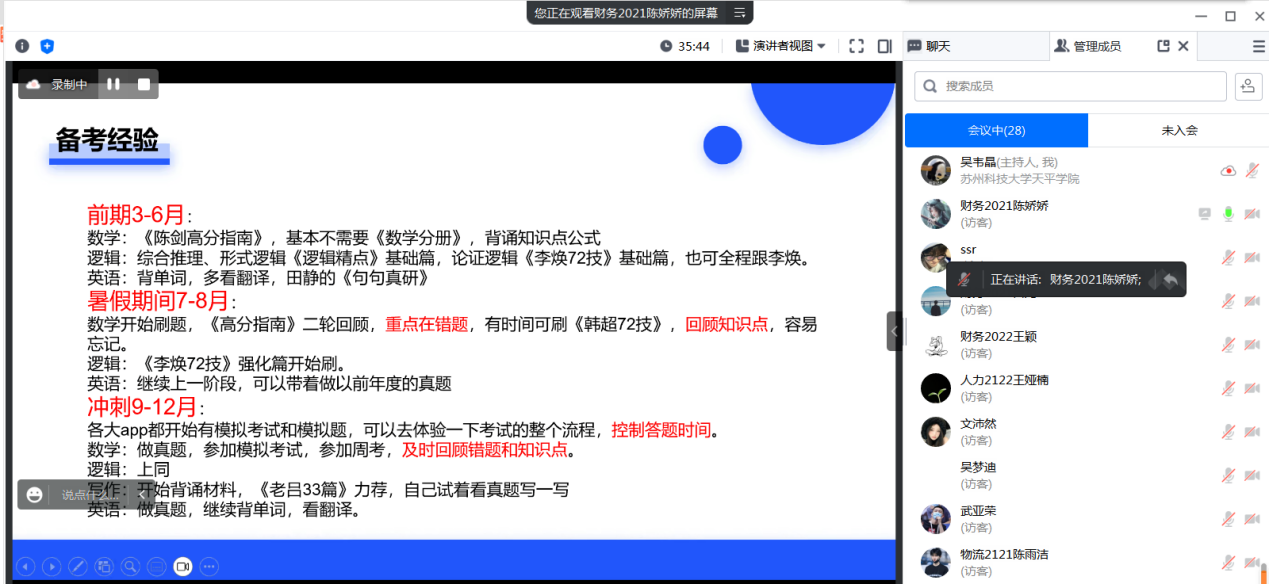Toggle the side panel layout icon
This screenshot has height=584, width=1269.
pos(884,46)
